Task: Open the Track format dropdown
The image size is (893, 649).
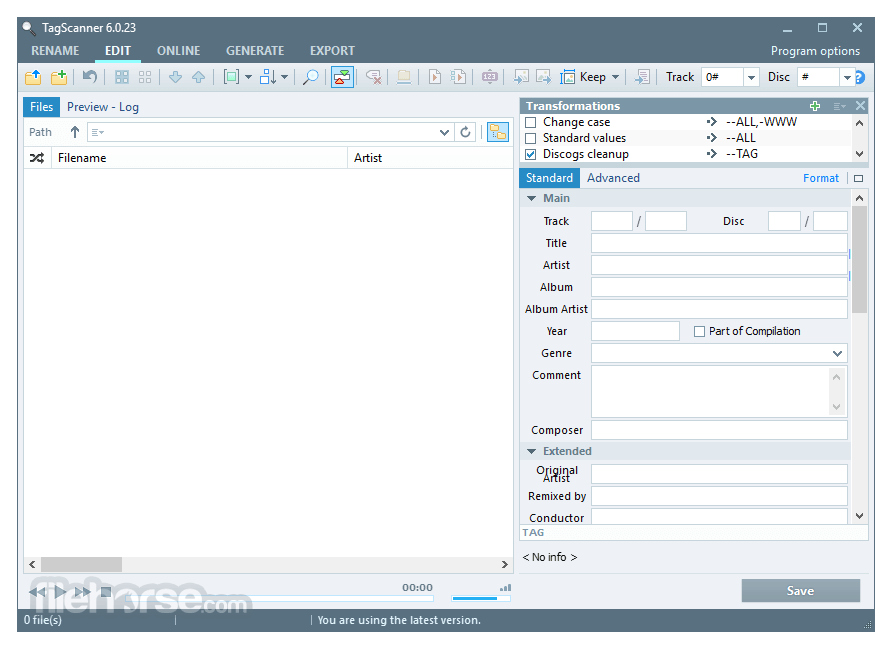Action: tap(752, 77)
